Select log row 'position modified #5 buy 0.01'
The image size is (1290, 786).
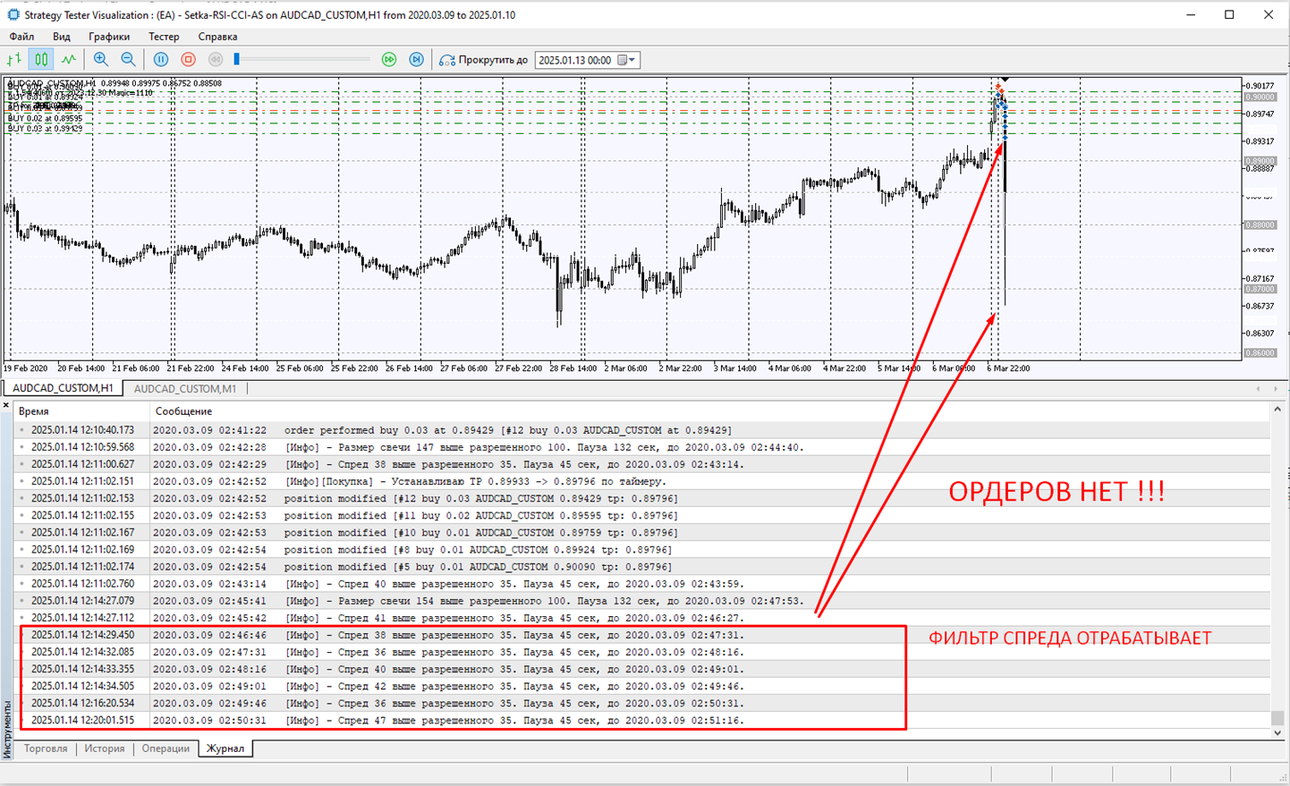(642, 566)
